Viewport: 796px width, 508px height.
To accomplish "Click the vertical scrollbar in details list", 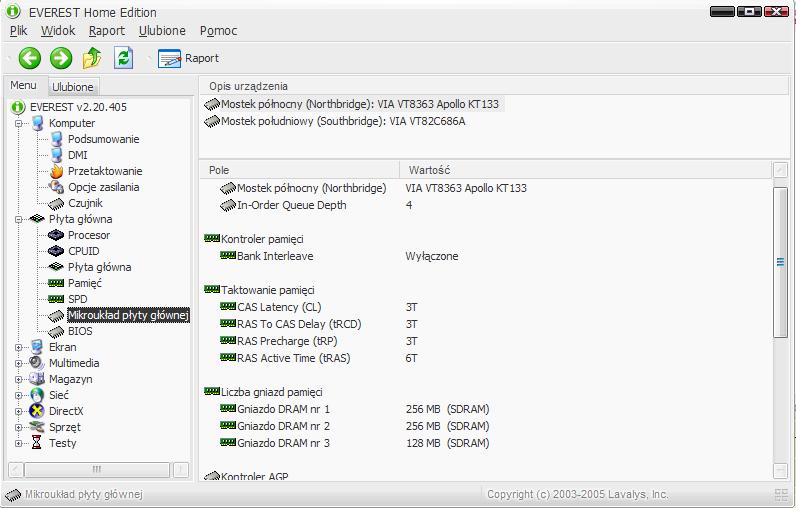I will (781, 320).
